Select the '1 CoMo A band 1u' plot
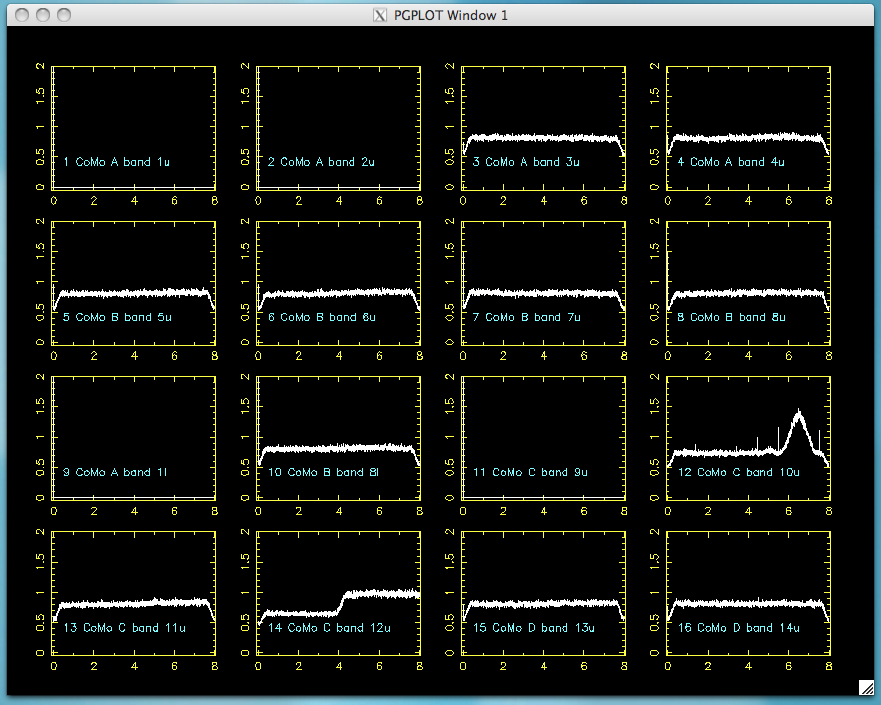 click(x=134, y=127)
